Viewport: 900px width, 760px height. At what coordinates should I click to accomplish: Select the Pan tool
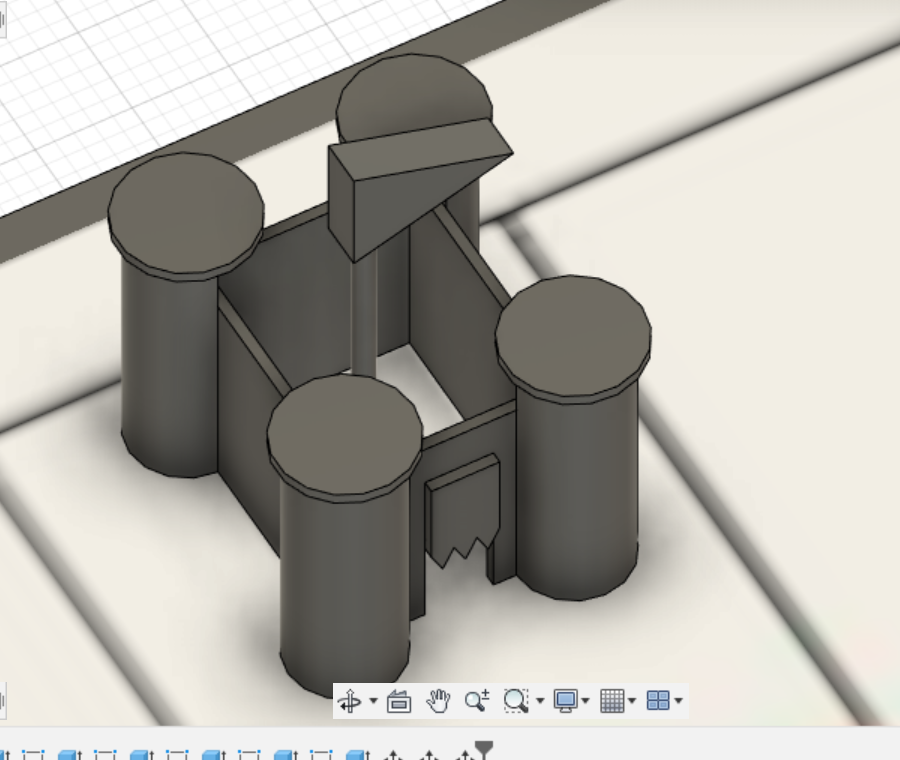tap(438, 700)
